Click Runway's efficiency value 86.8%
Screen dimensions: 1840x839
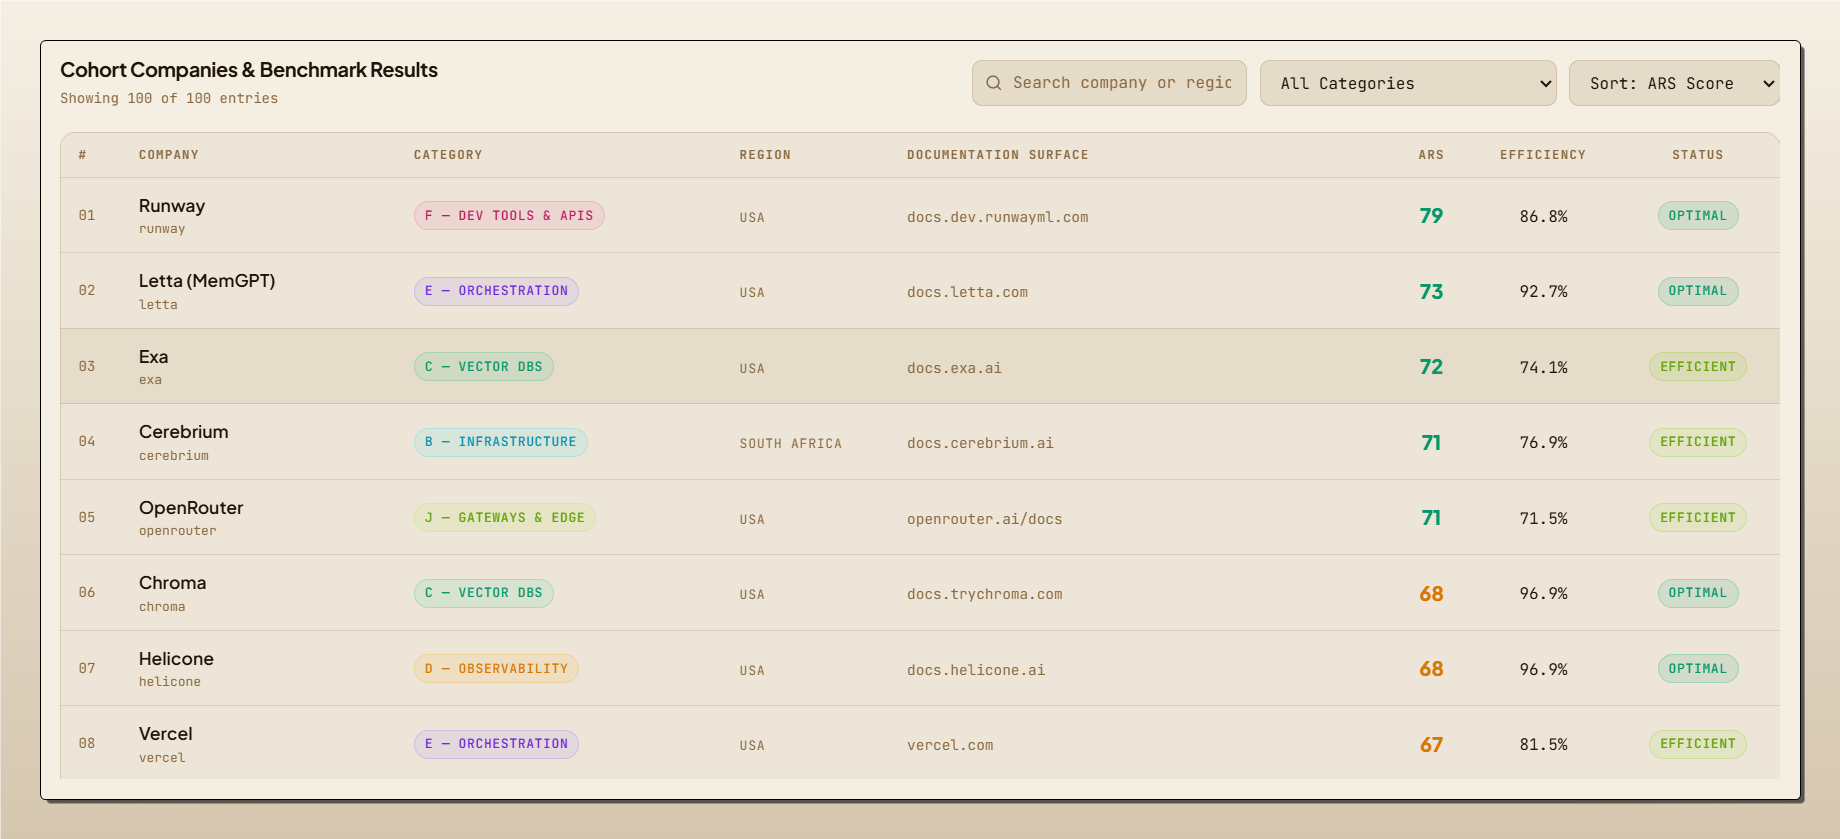click(1543, 216)
